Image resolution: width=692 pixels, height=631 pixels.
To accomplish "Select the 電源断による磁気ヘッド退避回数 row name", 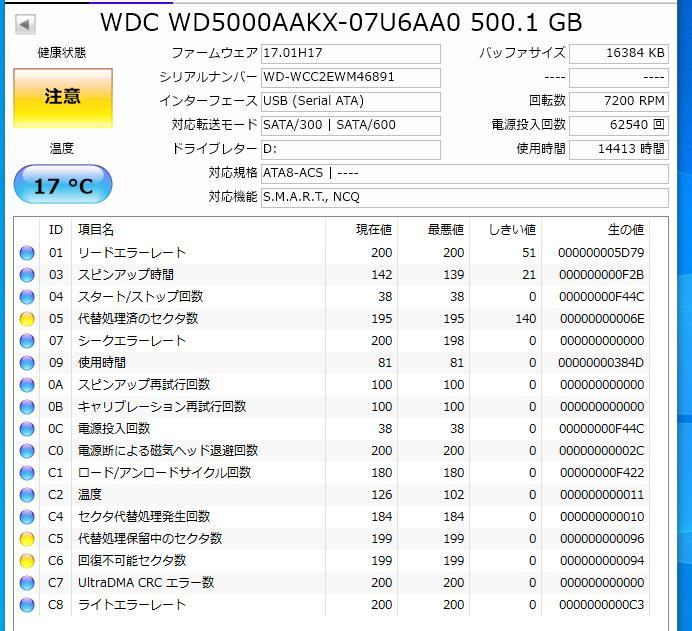I will [168, 451].
